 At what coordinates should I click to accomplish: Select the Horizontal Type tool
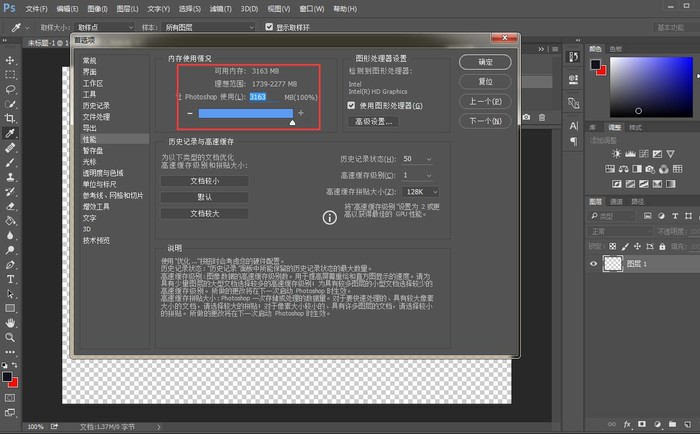click(10, 279)
